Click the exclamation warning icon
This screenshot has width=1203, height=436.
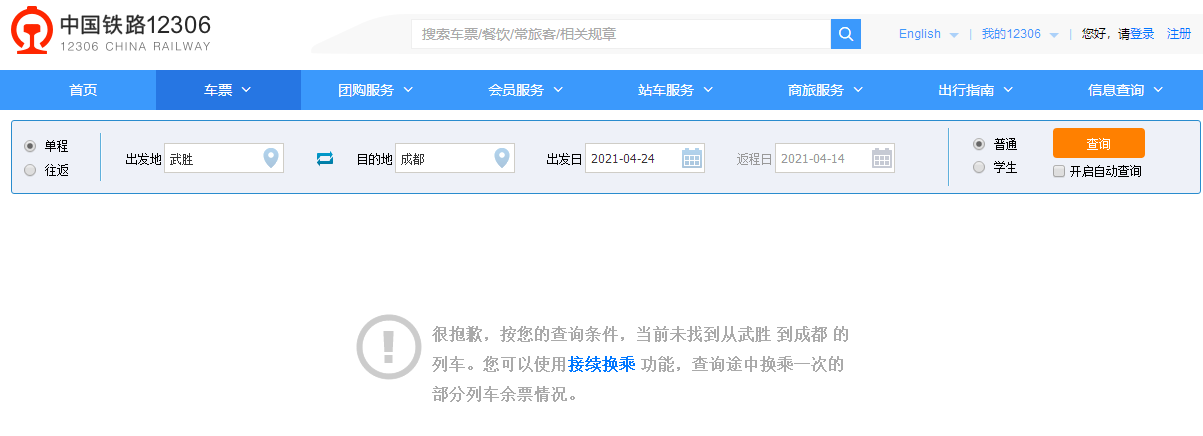389,347
